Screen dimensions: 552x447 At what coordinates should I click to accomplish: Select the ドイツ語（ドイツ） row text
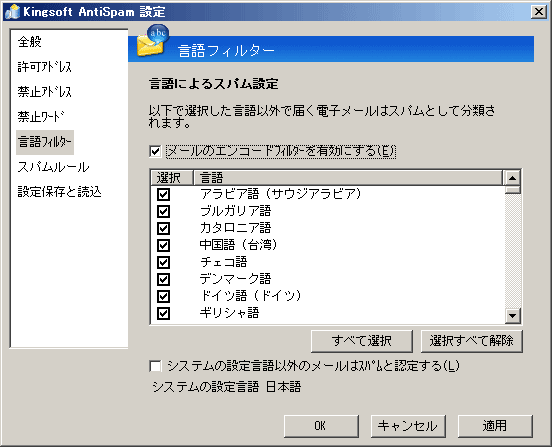(251, 296)
